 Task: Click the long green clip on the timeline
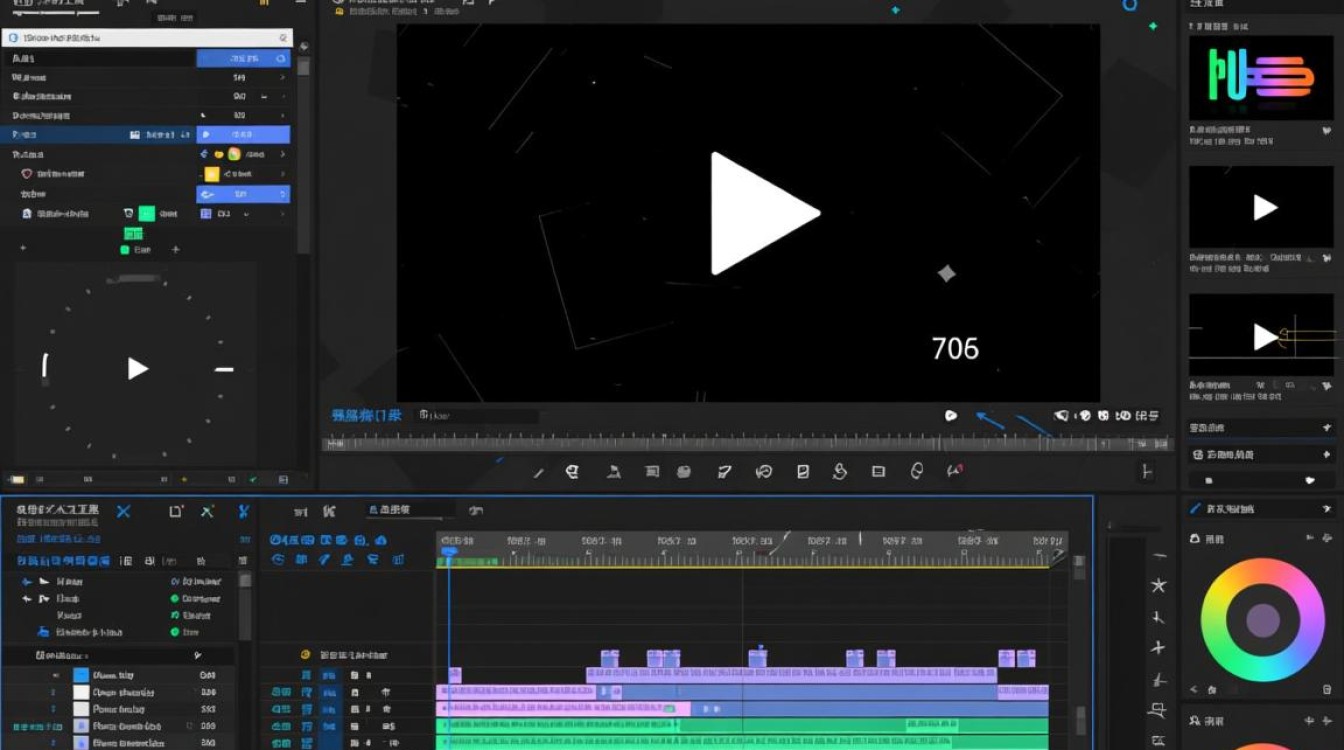pyautogui.click(x=744, y=725)
